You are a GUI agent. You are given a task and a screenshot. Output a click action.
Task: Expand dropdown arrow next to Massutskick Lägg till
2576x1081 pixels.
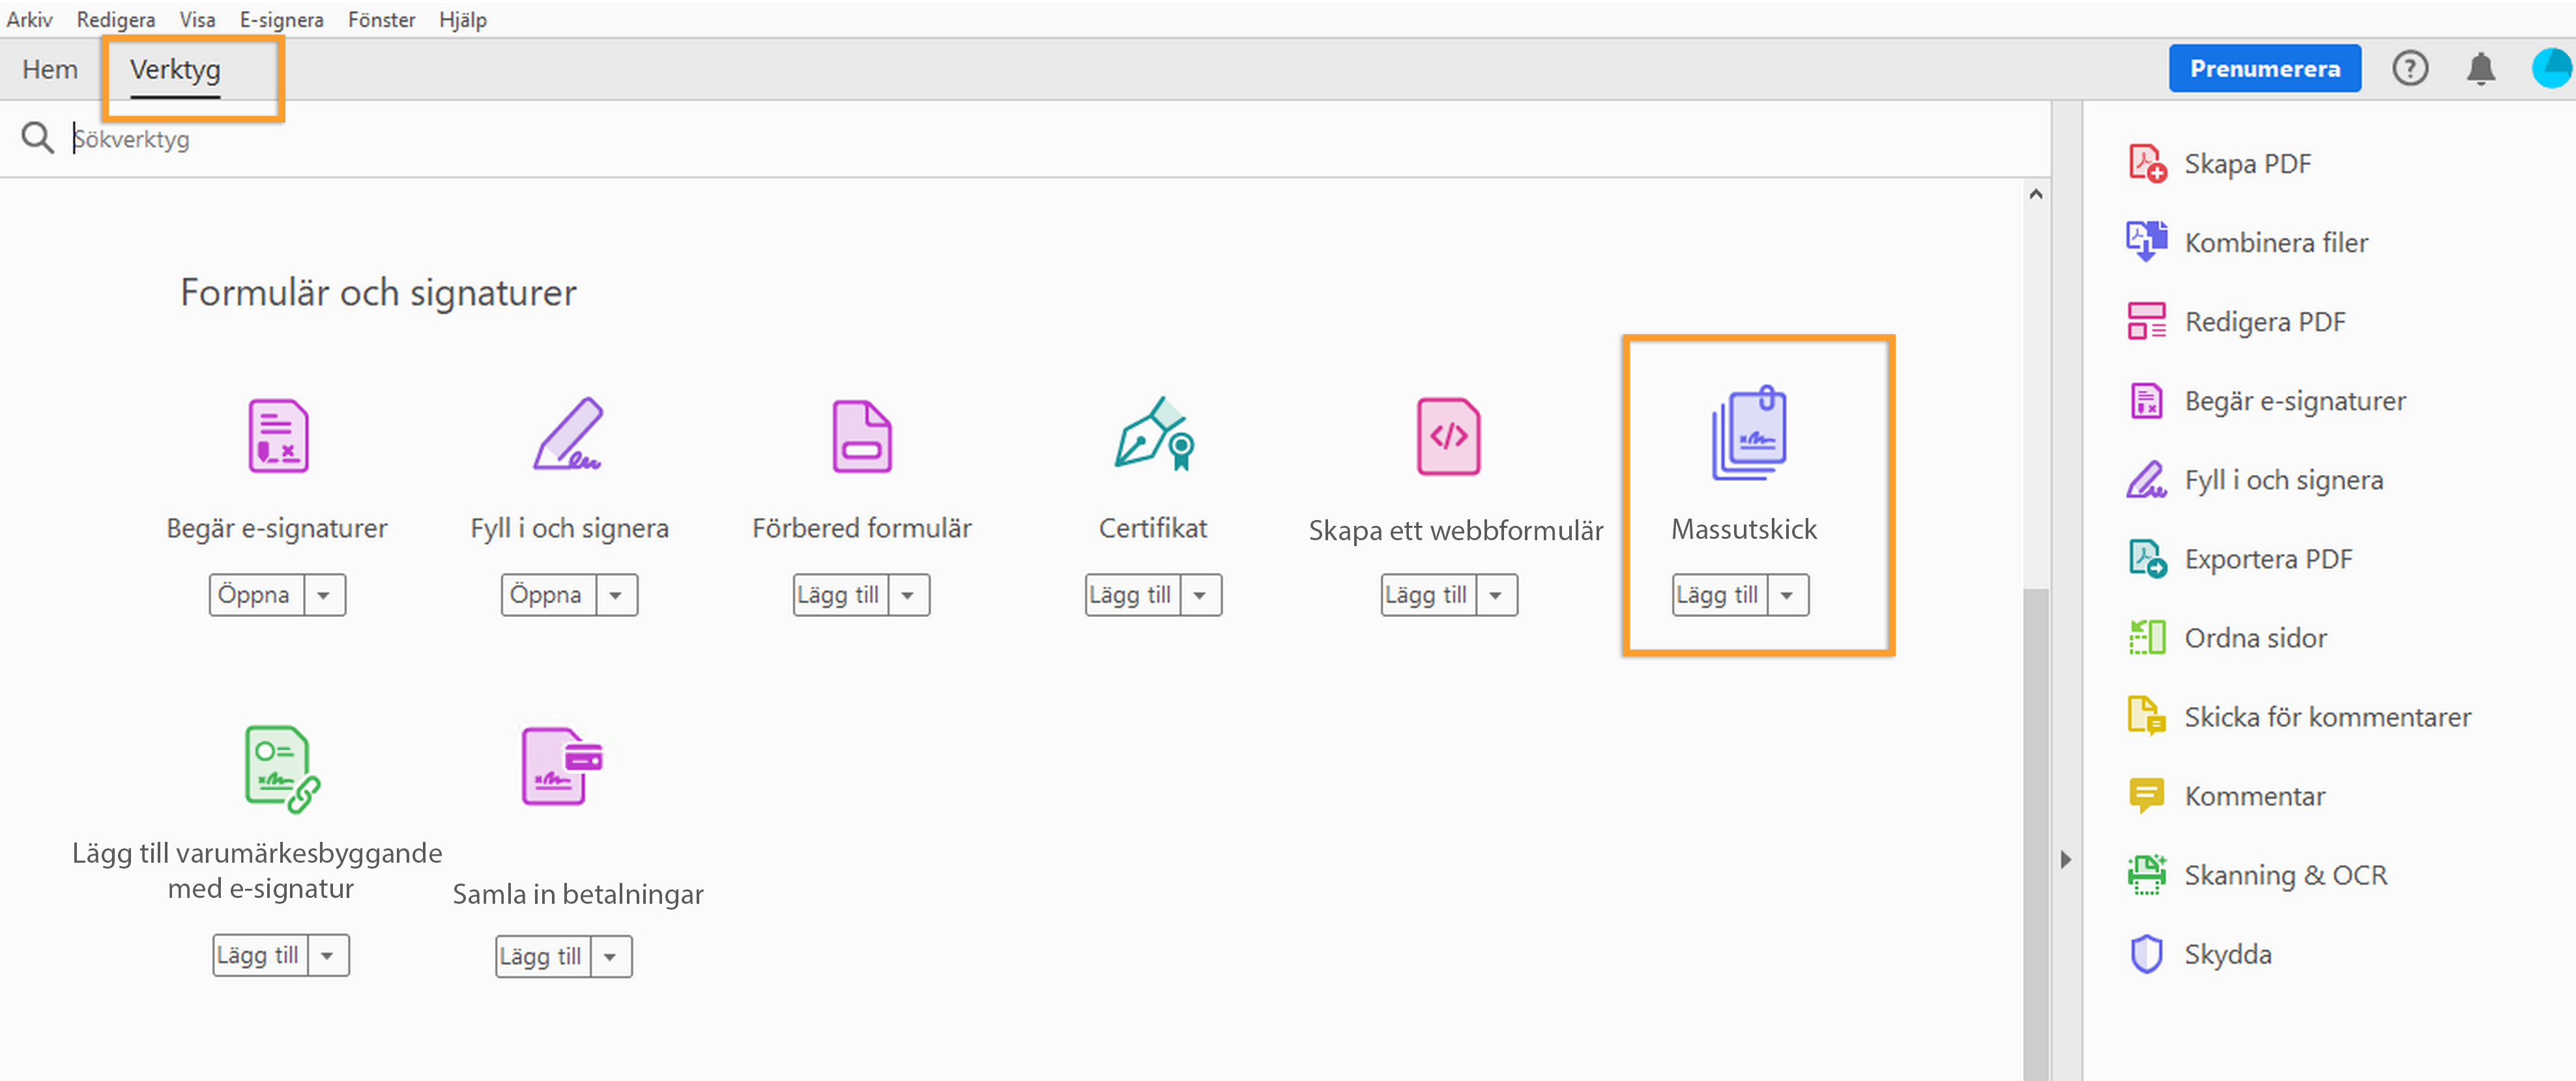pyautogui.click(x=1786, y=595)
